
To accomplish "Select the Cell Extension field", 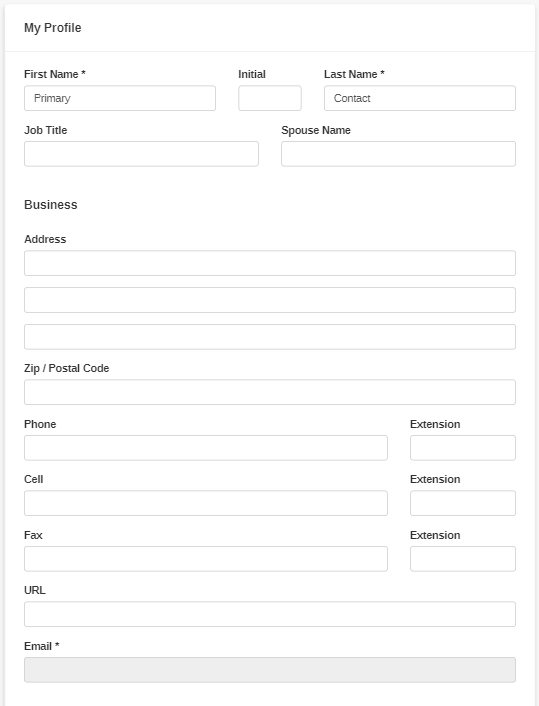I will [x=463, y=503].
